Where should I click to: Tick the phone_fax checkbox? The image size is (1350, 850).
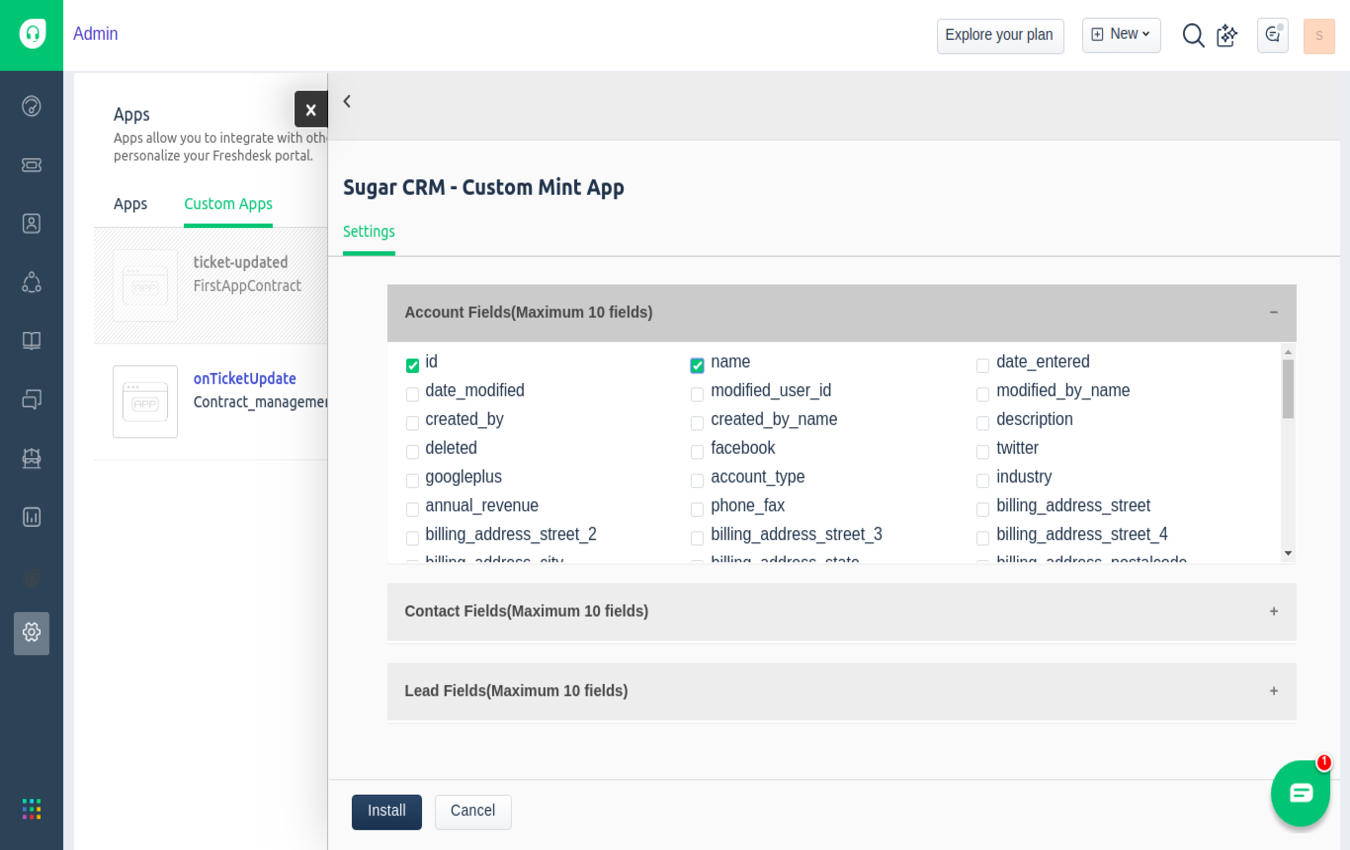(697, 509)
